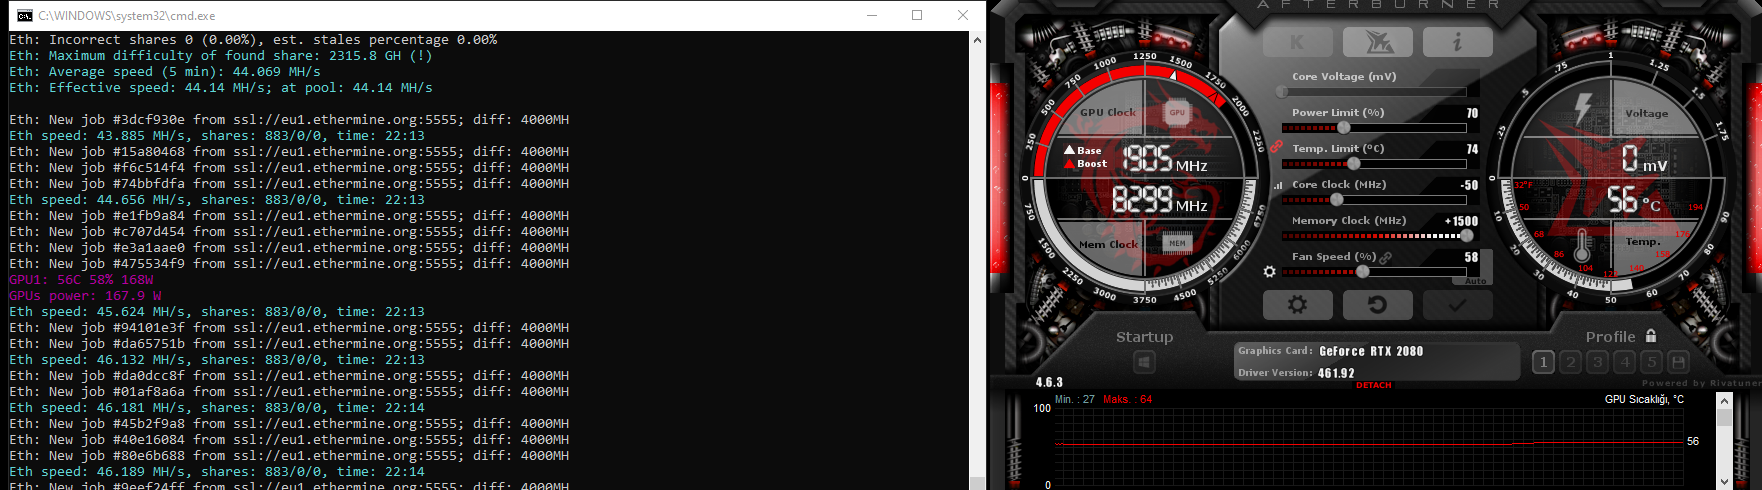The width and height of the screenshot is (1762, 490).
Task: Click the Core Voltage slider handle
Action: [x=1282, y=92]
